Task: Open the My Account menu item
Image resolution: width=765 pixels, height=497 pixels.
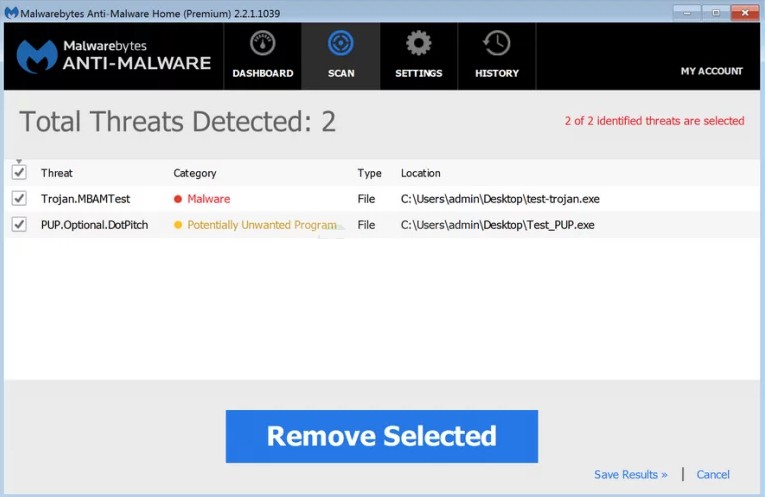Action: [711, 72]
